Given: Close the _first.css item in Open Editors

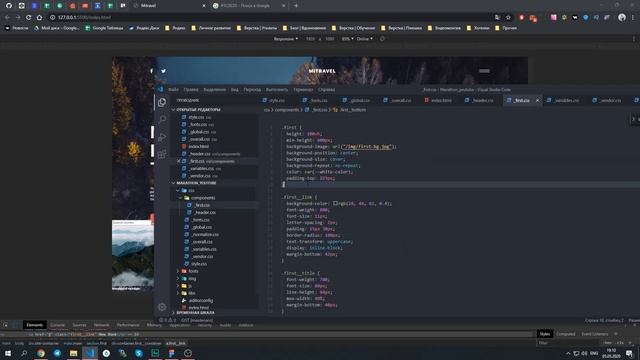Looking at the screenshot, I should point(179,161).
